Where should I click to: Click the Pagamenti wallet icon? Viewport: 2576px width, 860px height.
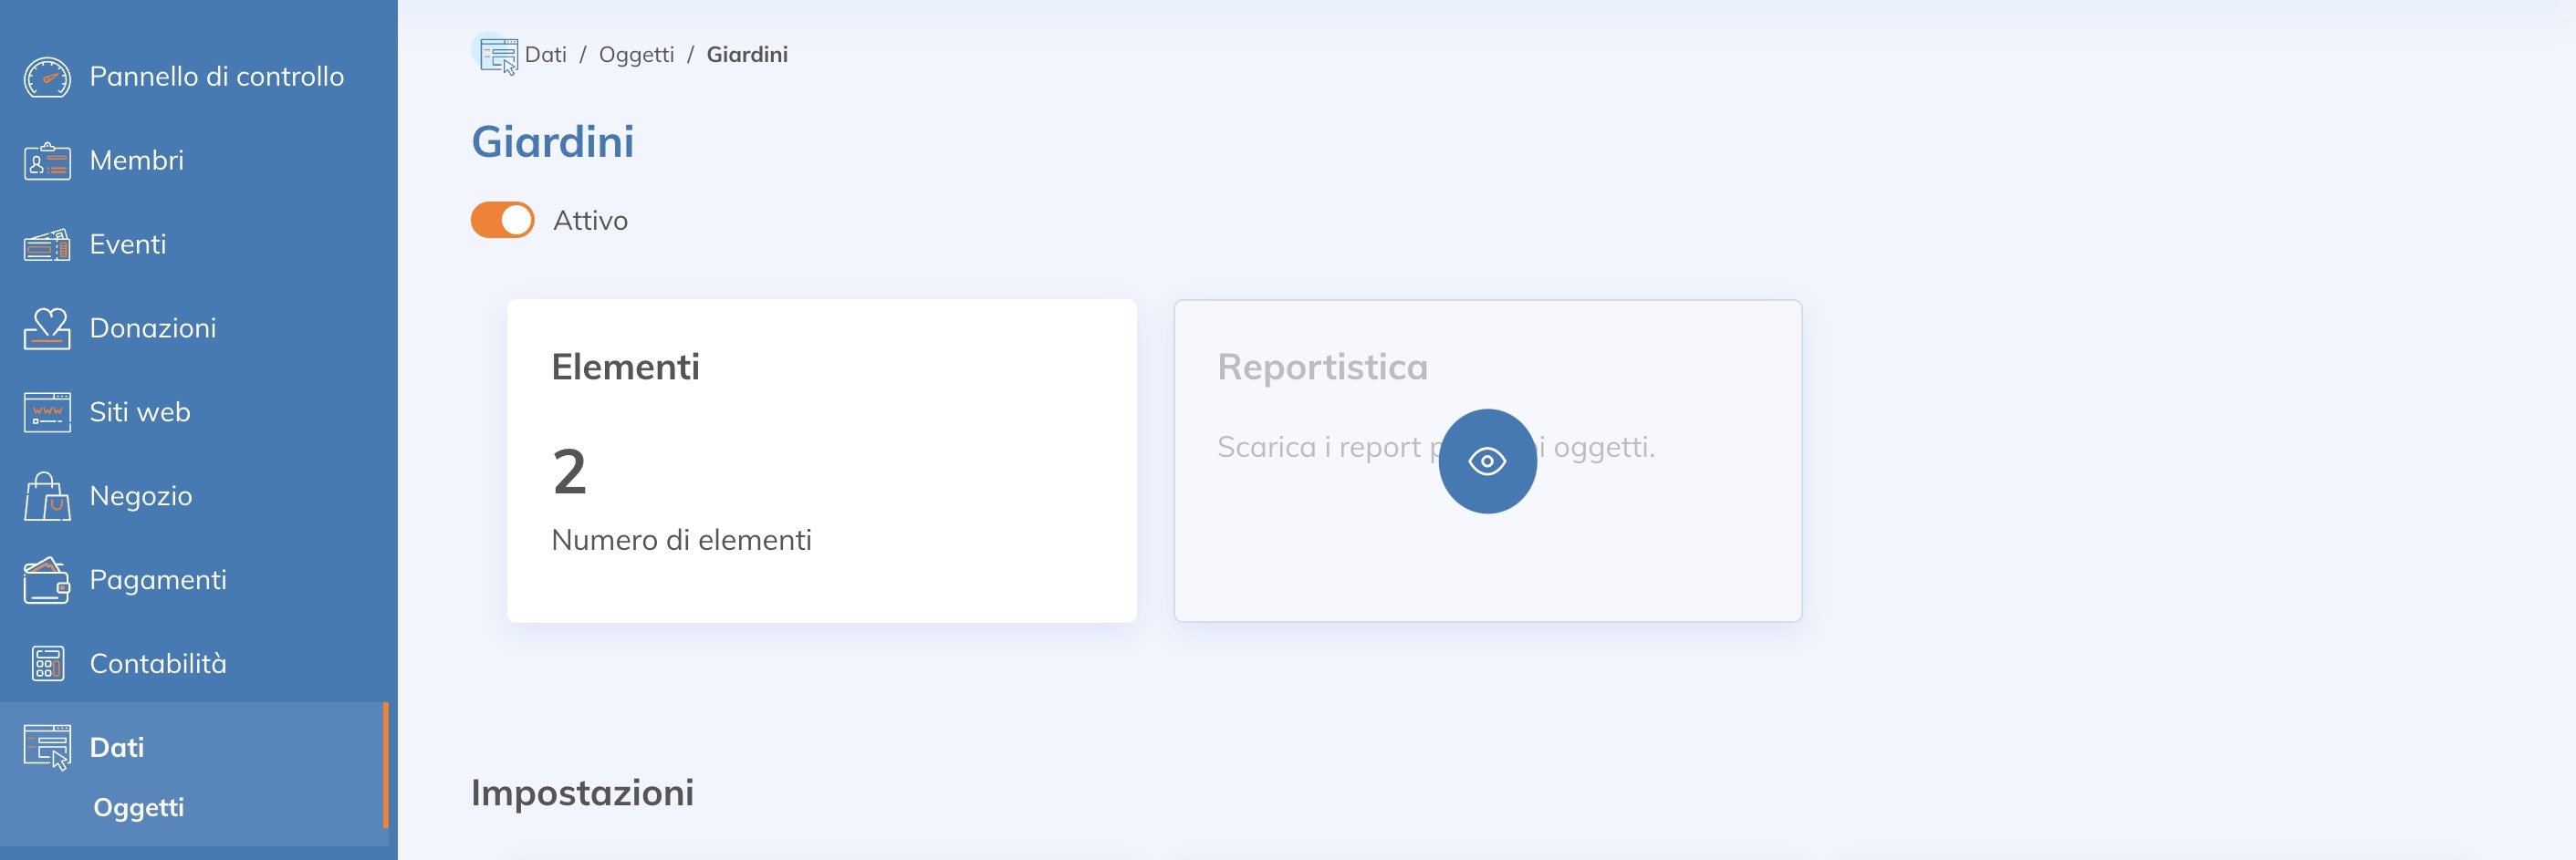tap(47, 580)
